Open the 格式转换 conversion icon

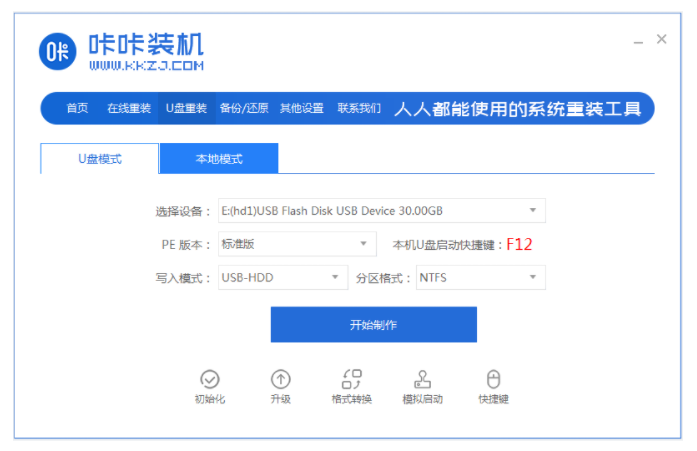[x=352, y=379]
